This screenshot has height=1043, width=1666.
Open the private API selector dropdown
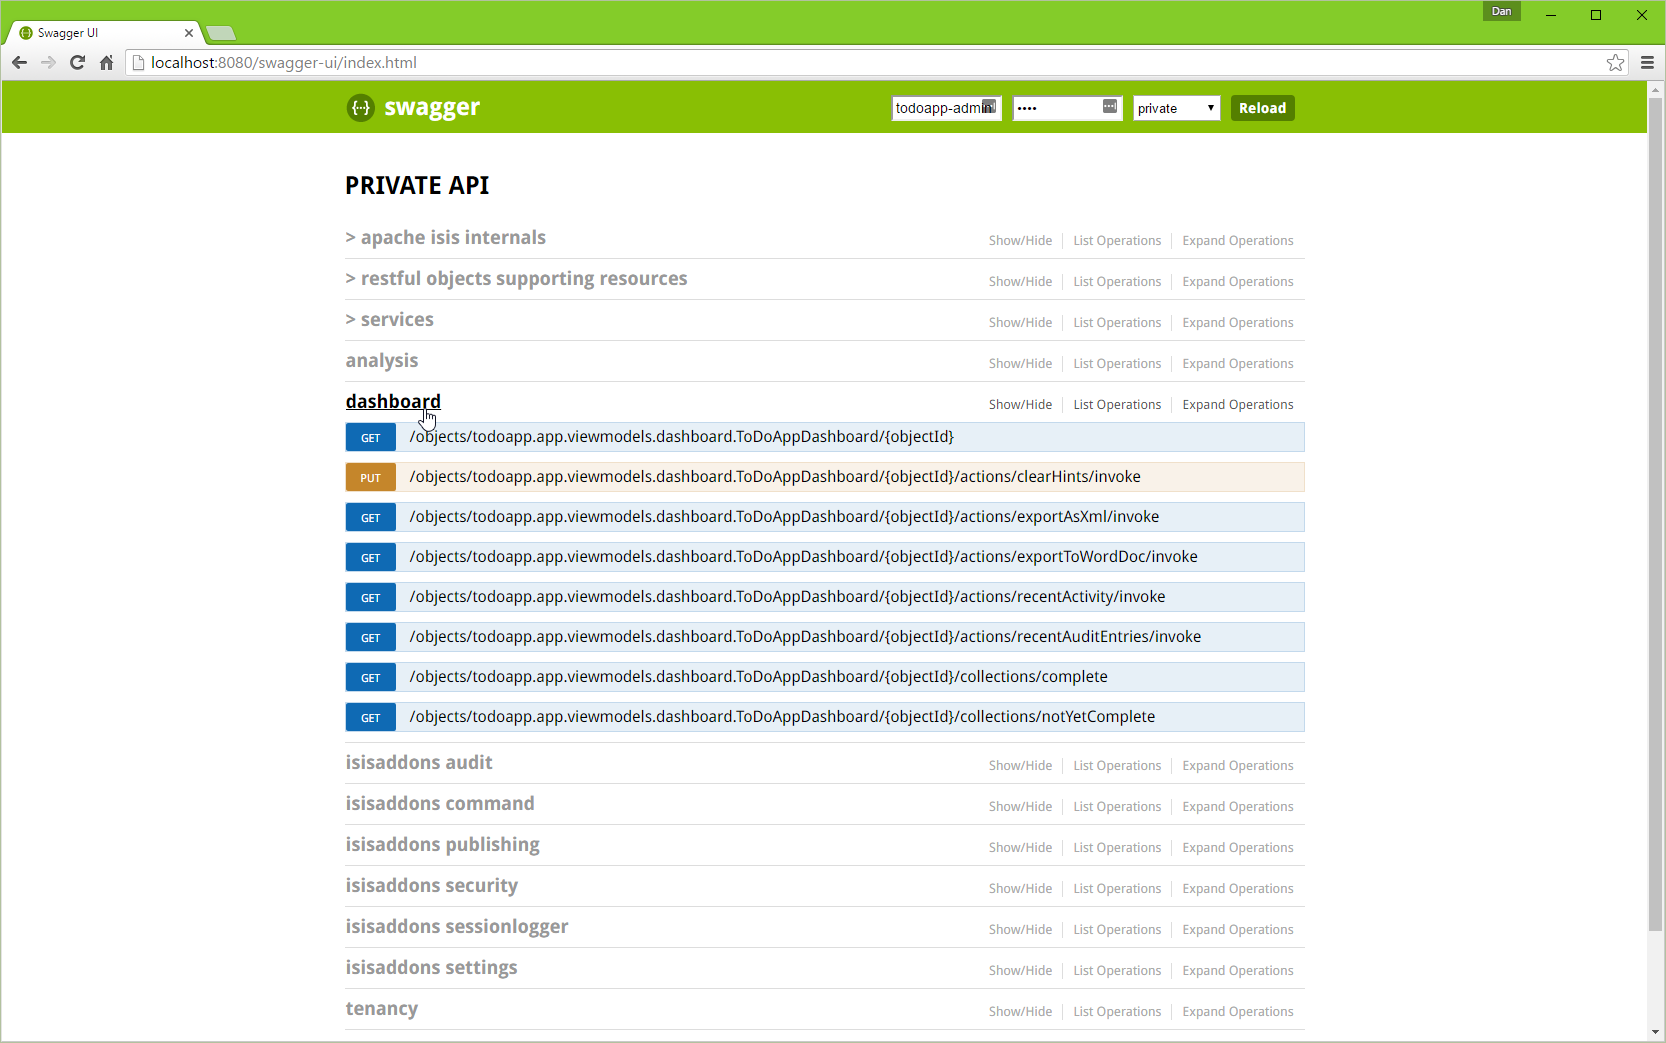click(x=1176, y=108)
